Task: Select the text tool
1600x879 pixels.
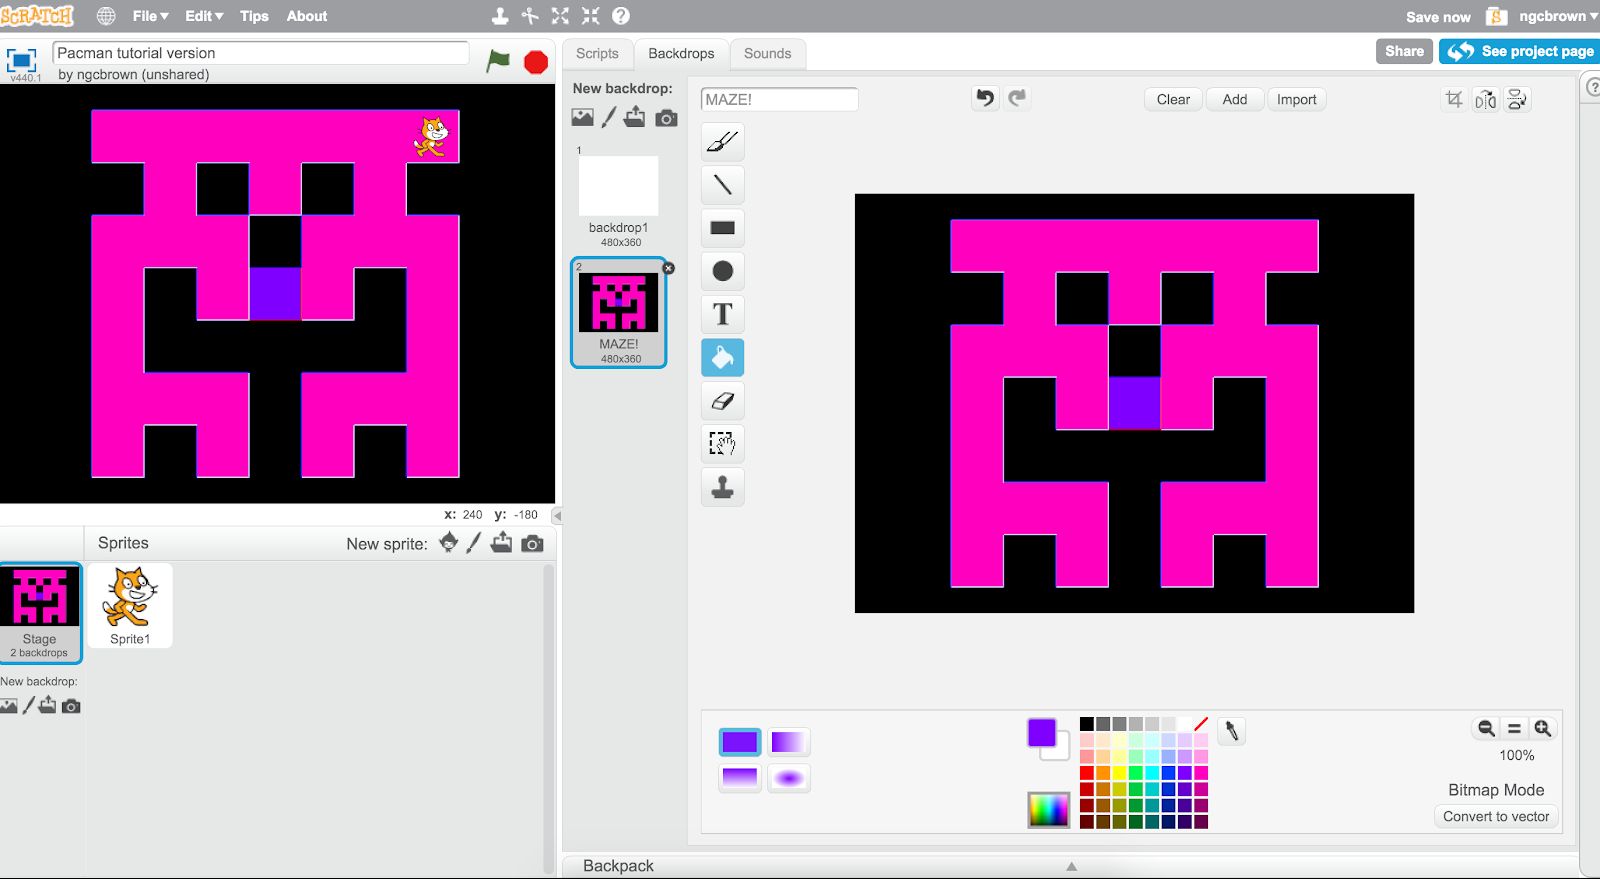Action: (722, 314)
